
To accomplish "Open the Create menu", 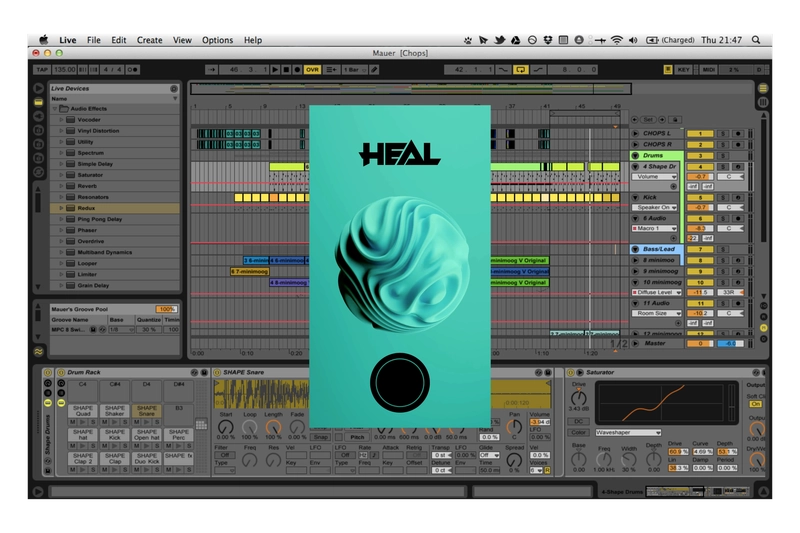I will [x=149, y=40].
